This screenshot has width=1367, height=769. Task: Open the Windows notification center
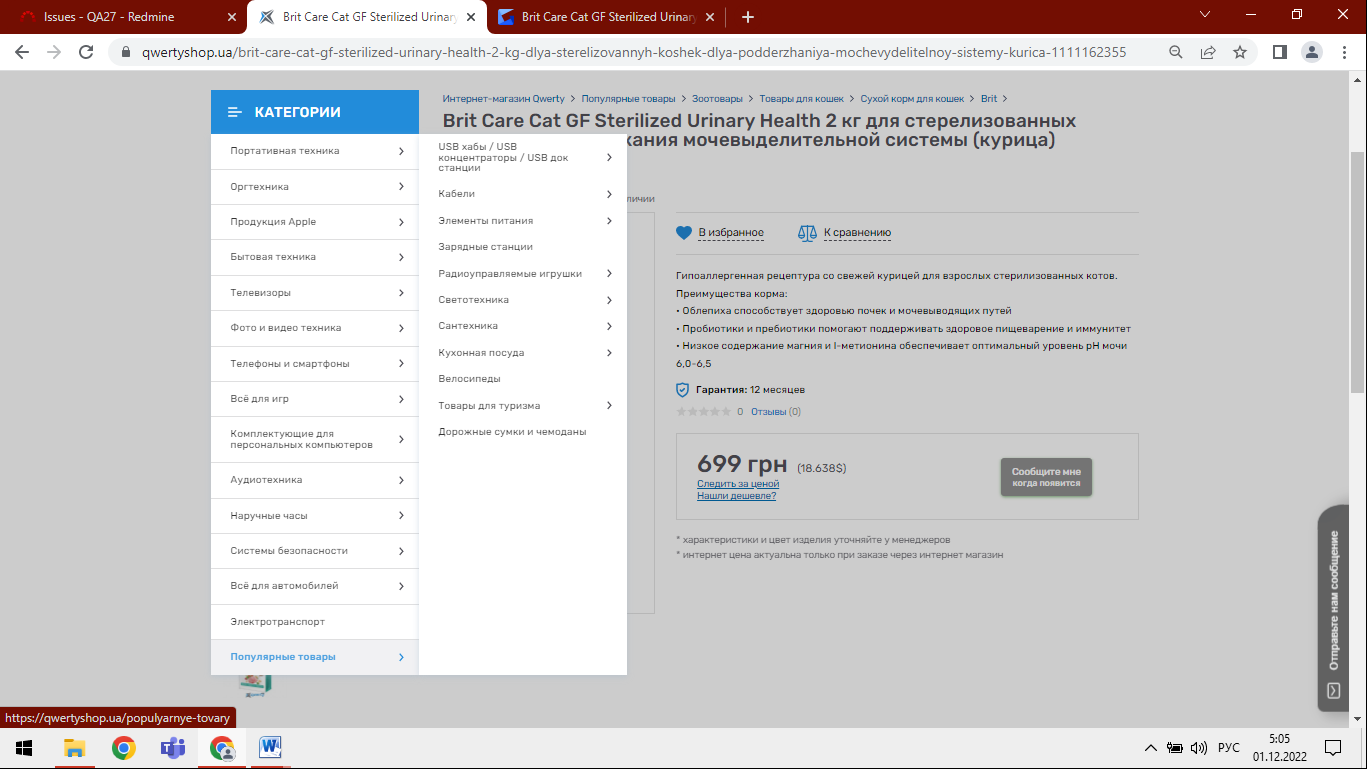[x=1332, y=748]
